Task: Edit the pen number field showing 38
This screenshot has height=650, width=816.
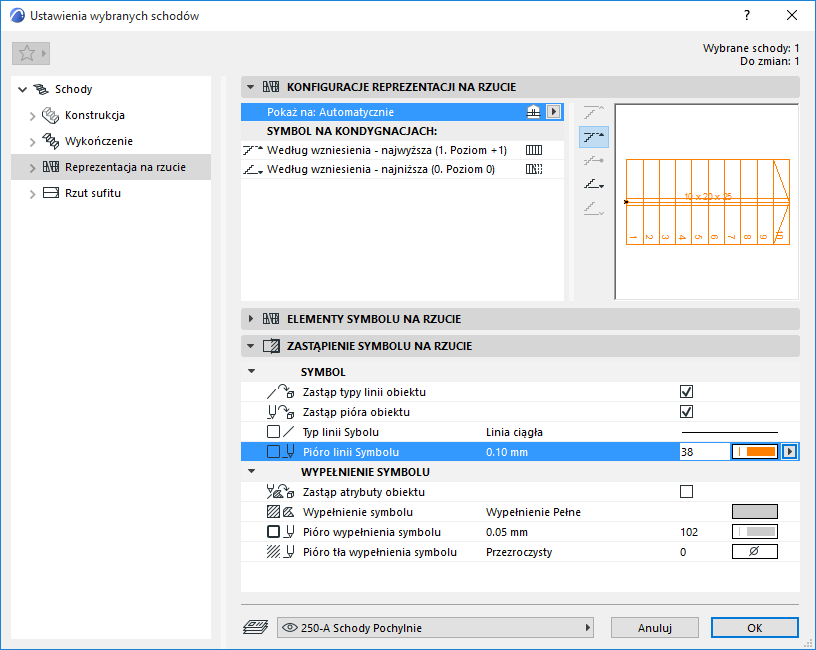Action: 705,452
